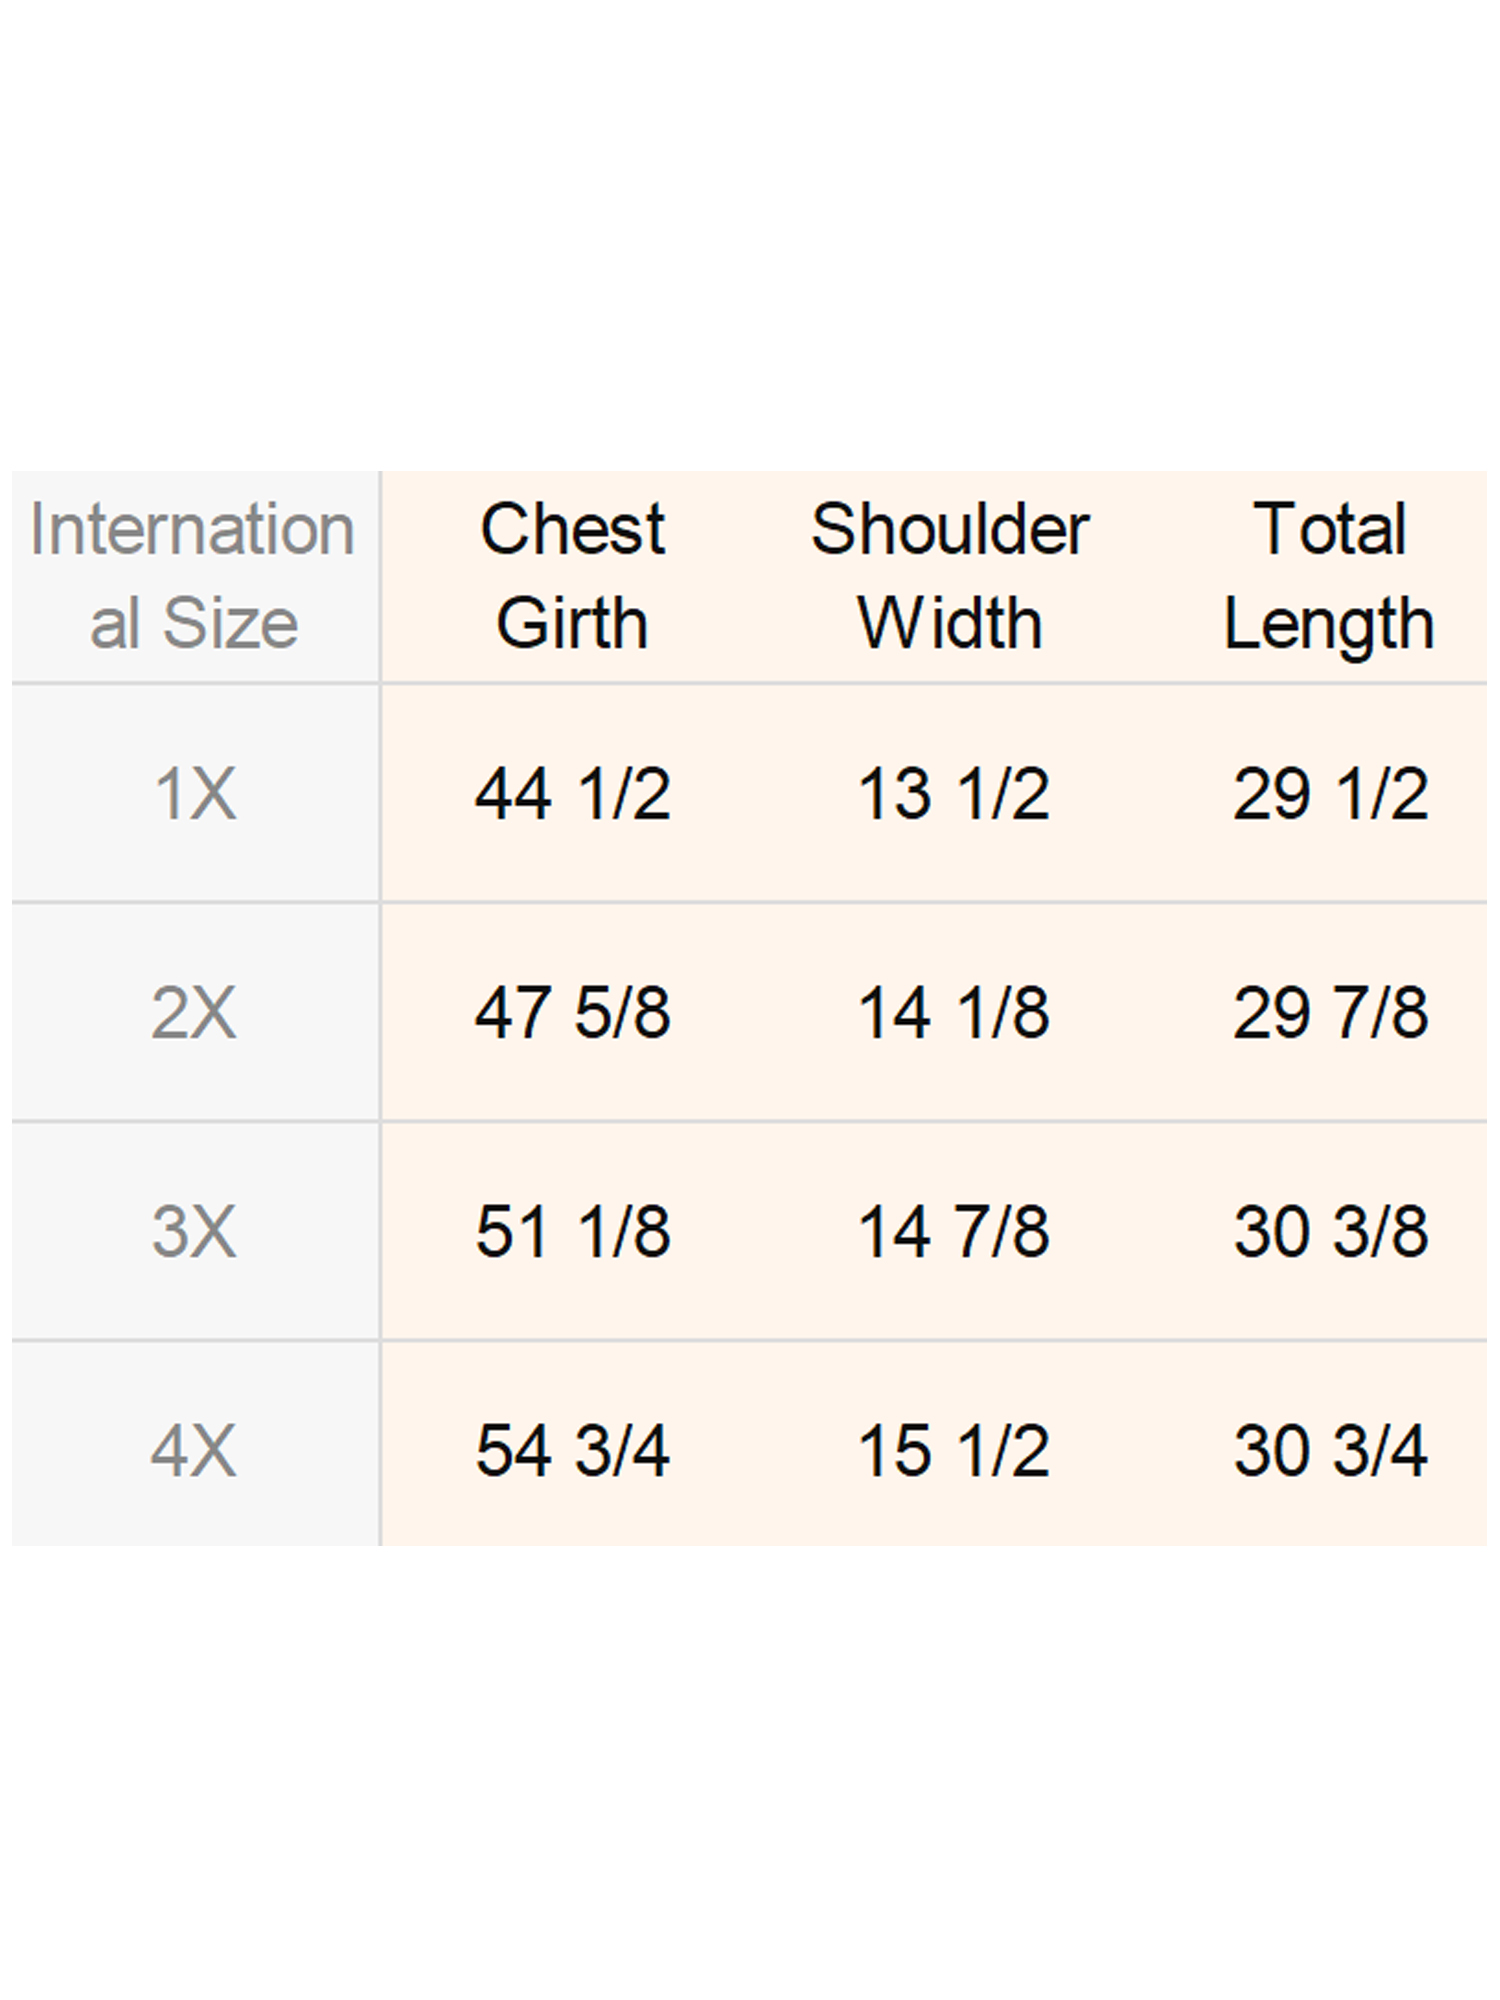Click the Shoulder Width column header
Image resolution: width=1500 pixels, height=2000 pixels.
point(950,575)
